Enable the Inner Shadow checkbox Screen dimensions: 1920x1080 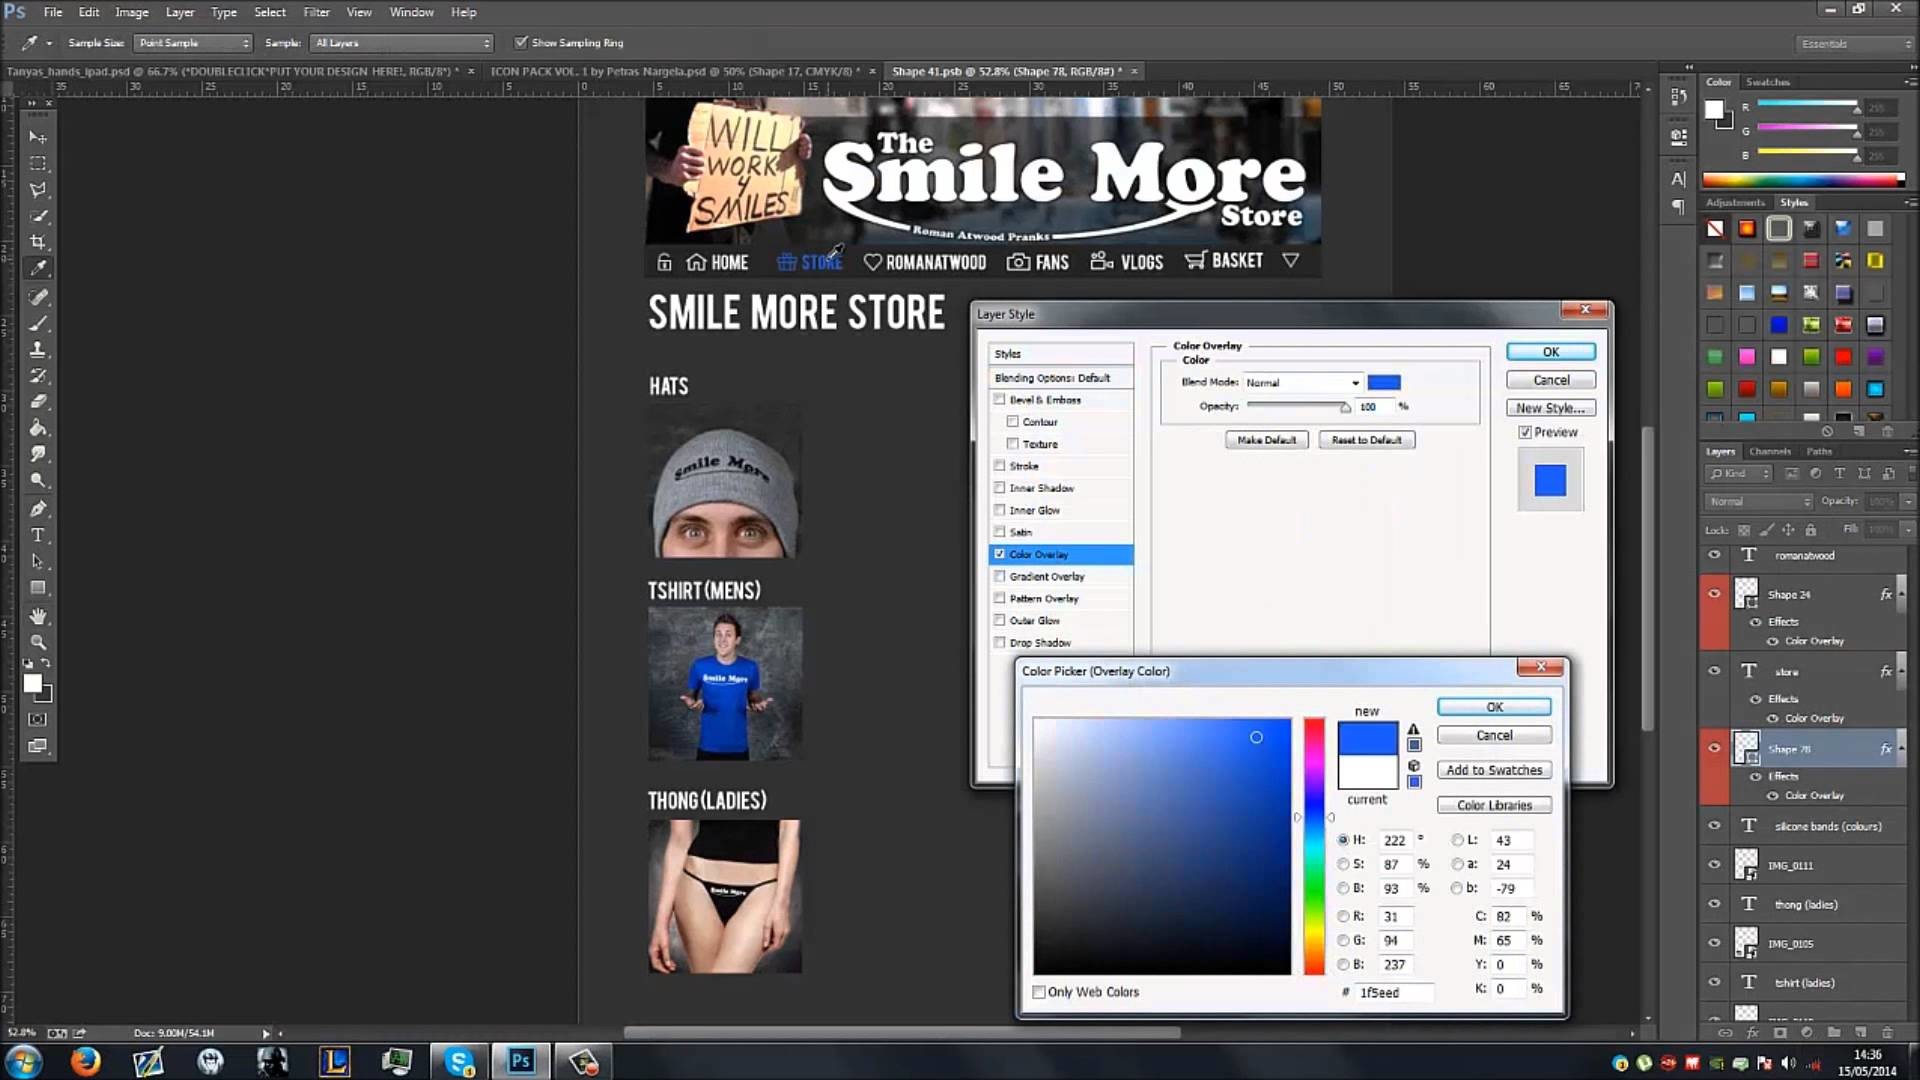(999, 488)
